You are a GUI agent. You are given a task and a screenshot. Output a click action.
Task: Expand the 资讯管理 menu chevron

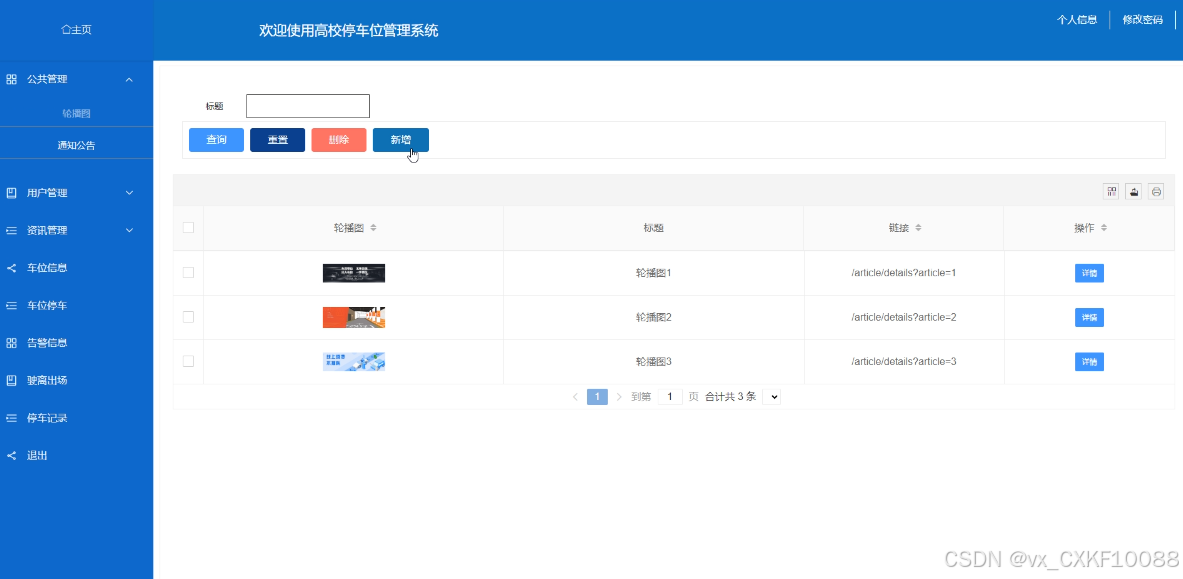pyautogui.click(x=129, y=231)
